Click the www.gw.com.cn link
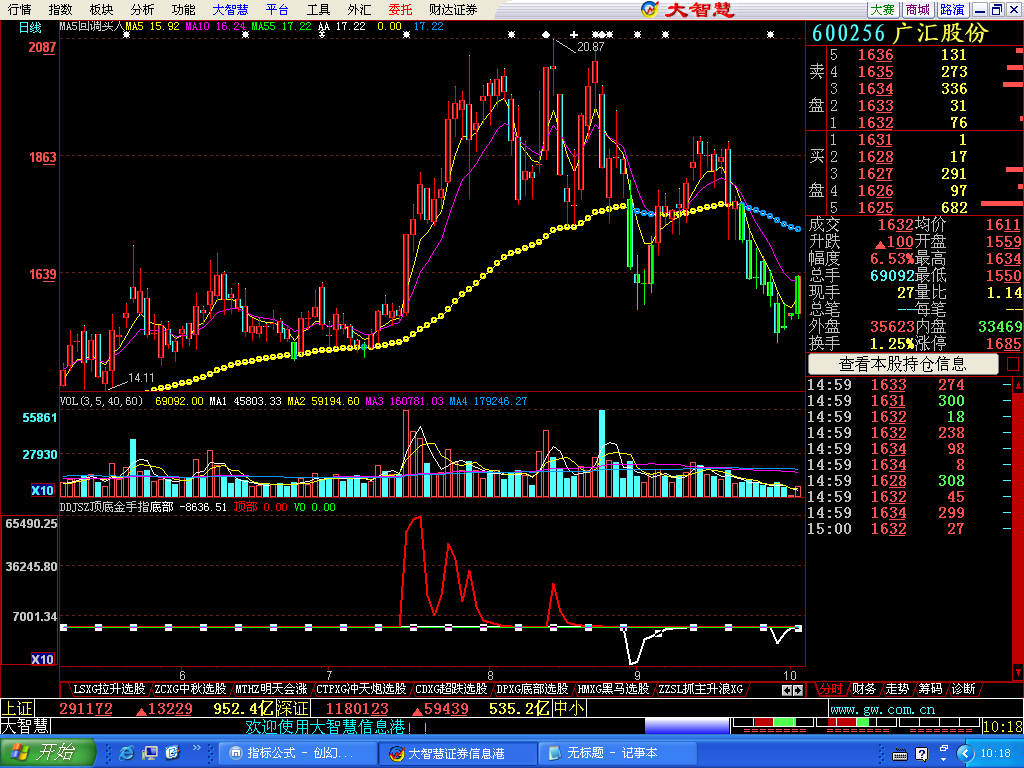1024x768 pixels. pos(882,709)
